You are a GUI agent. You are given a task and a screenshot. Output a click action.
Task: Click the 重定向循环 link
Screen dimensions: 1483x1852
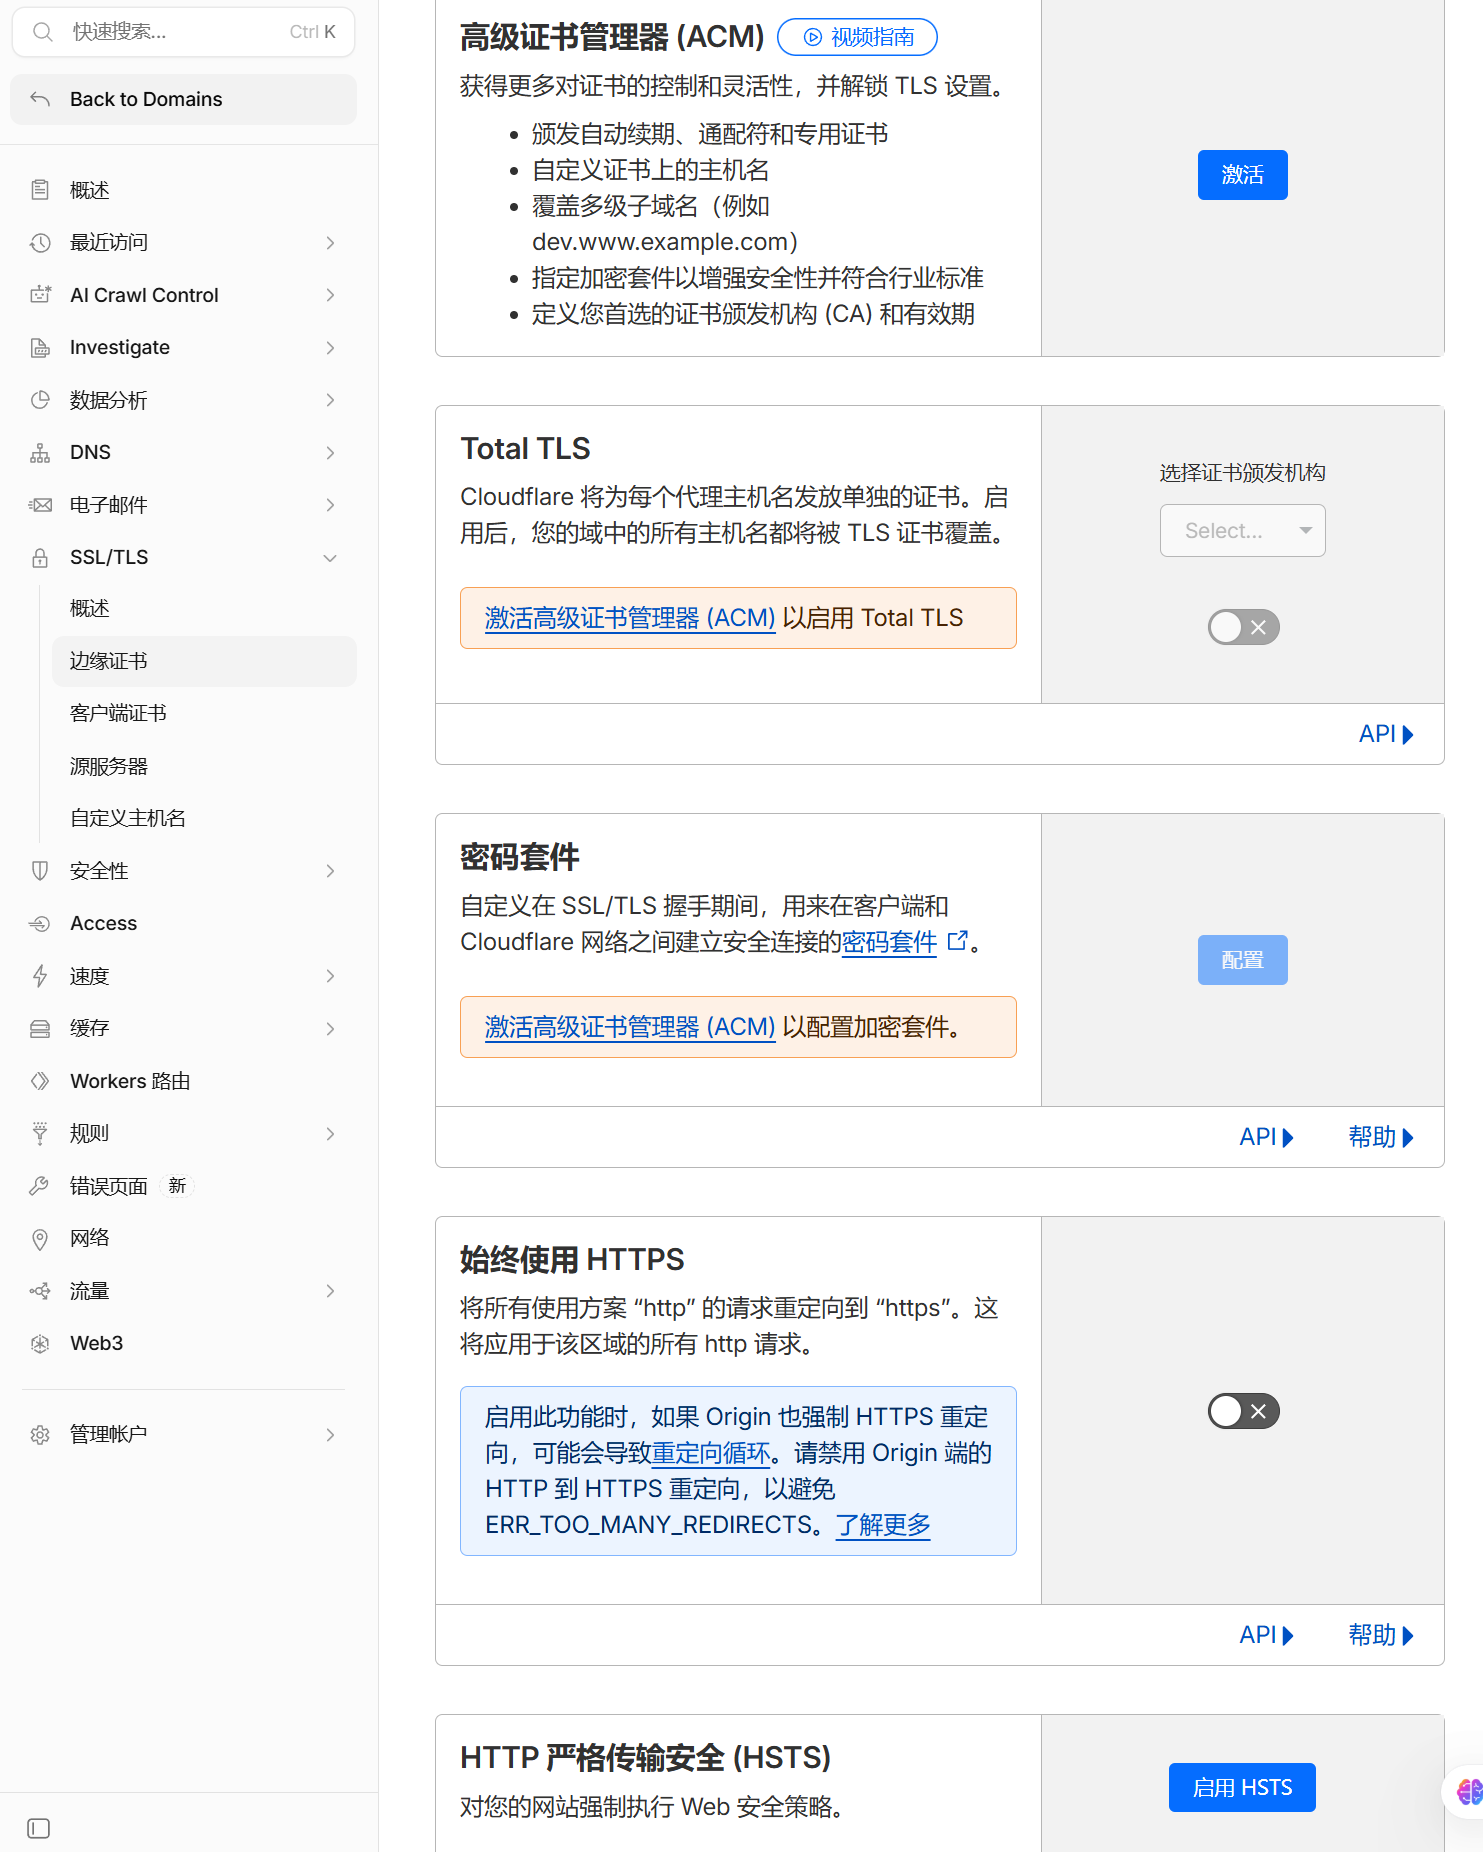click(x=711, y=1453)
